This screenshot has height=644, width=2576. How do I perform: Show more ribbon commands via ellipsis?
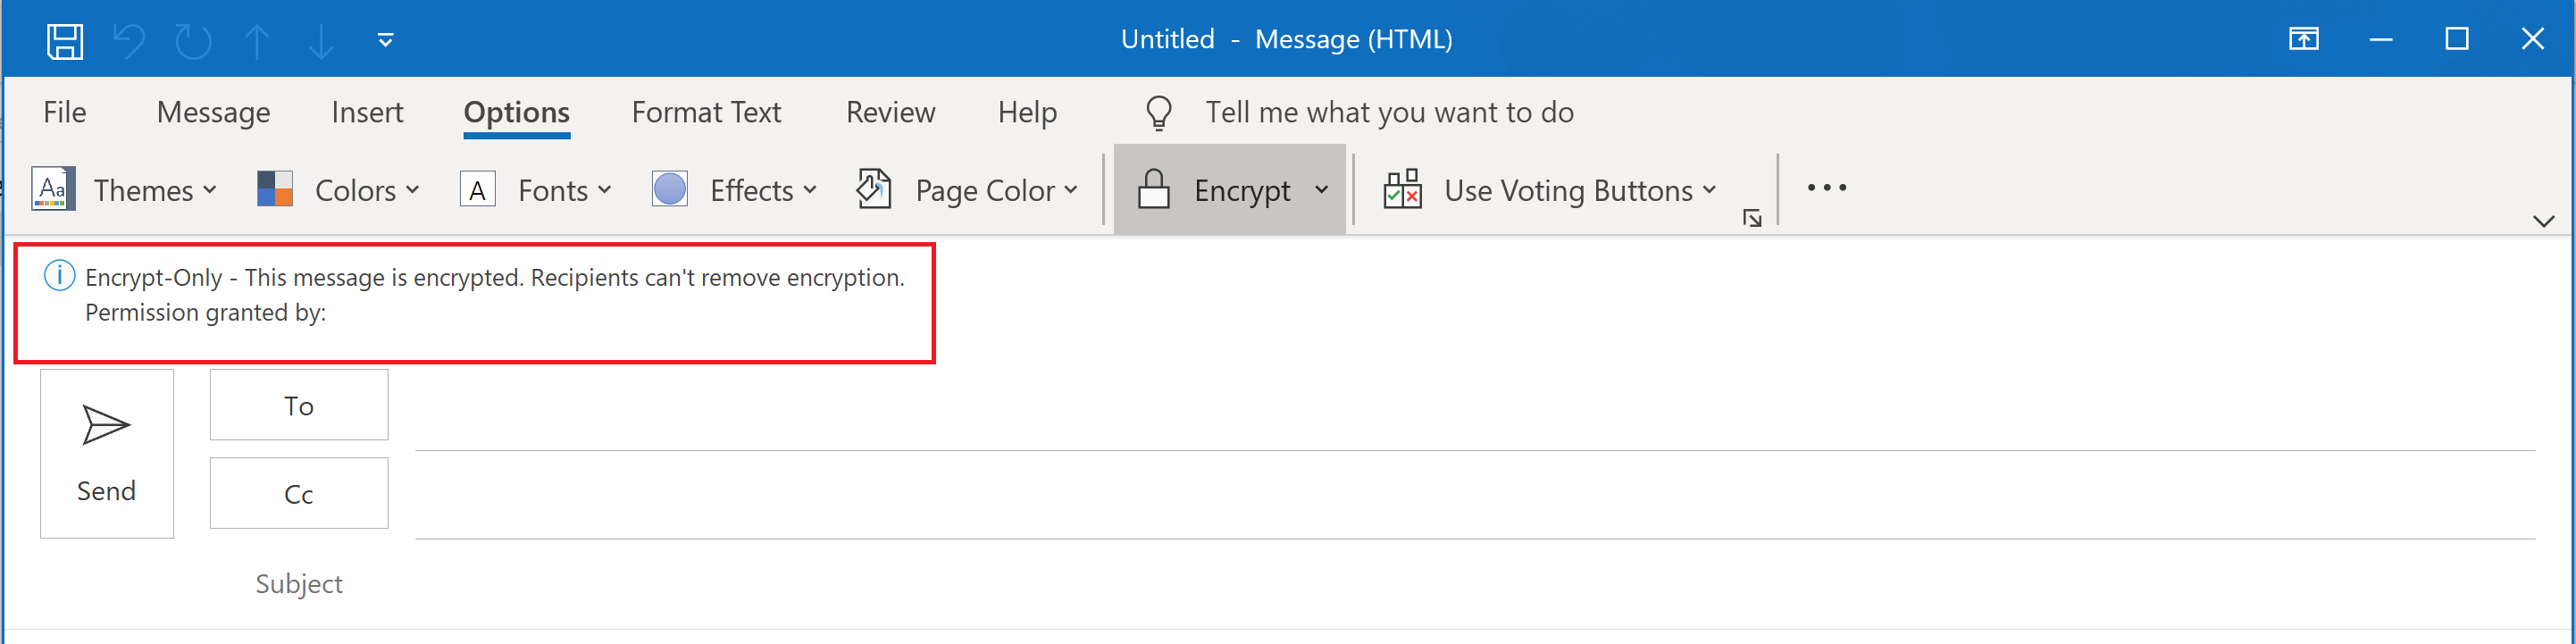(1826, 188)
